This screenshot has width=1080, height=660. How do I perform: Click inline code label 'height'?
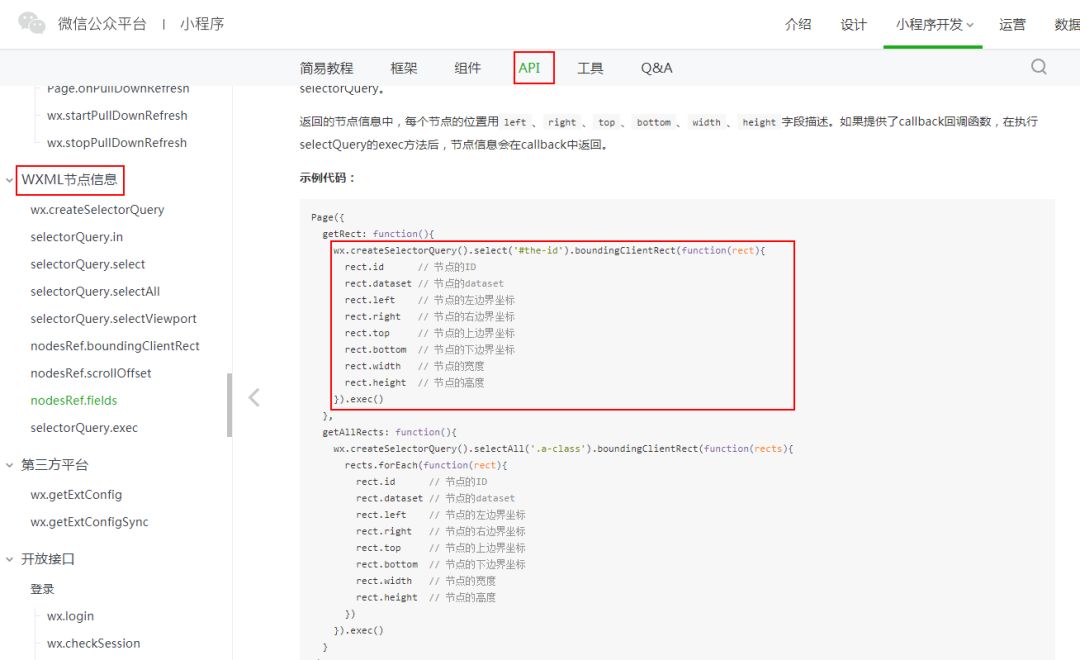(x=759, y=122)
